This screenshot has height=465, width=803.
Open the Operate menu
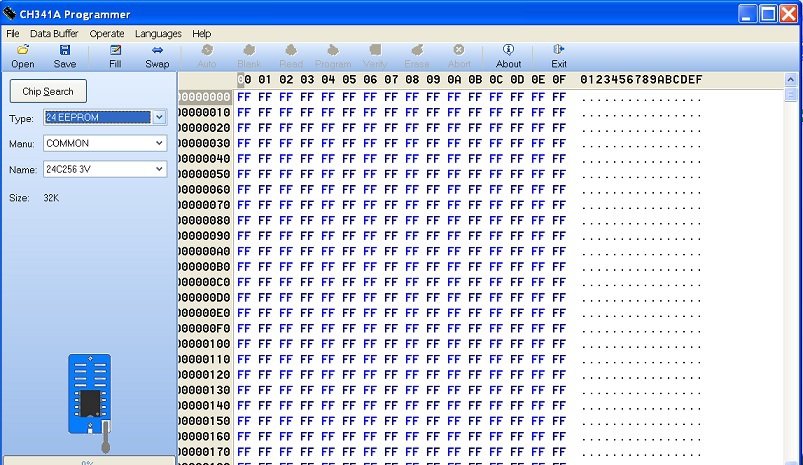[107, 33]
